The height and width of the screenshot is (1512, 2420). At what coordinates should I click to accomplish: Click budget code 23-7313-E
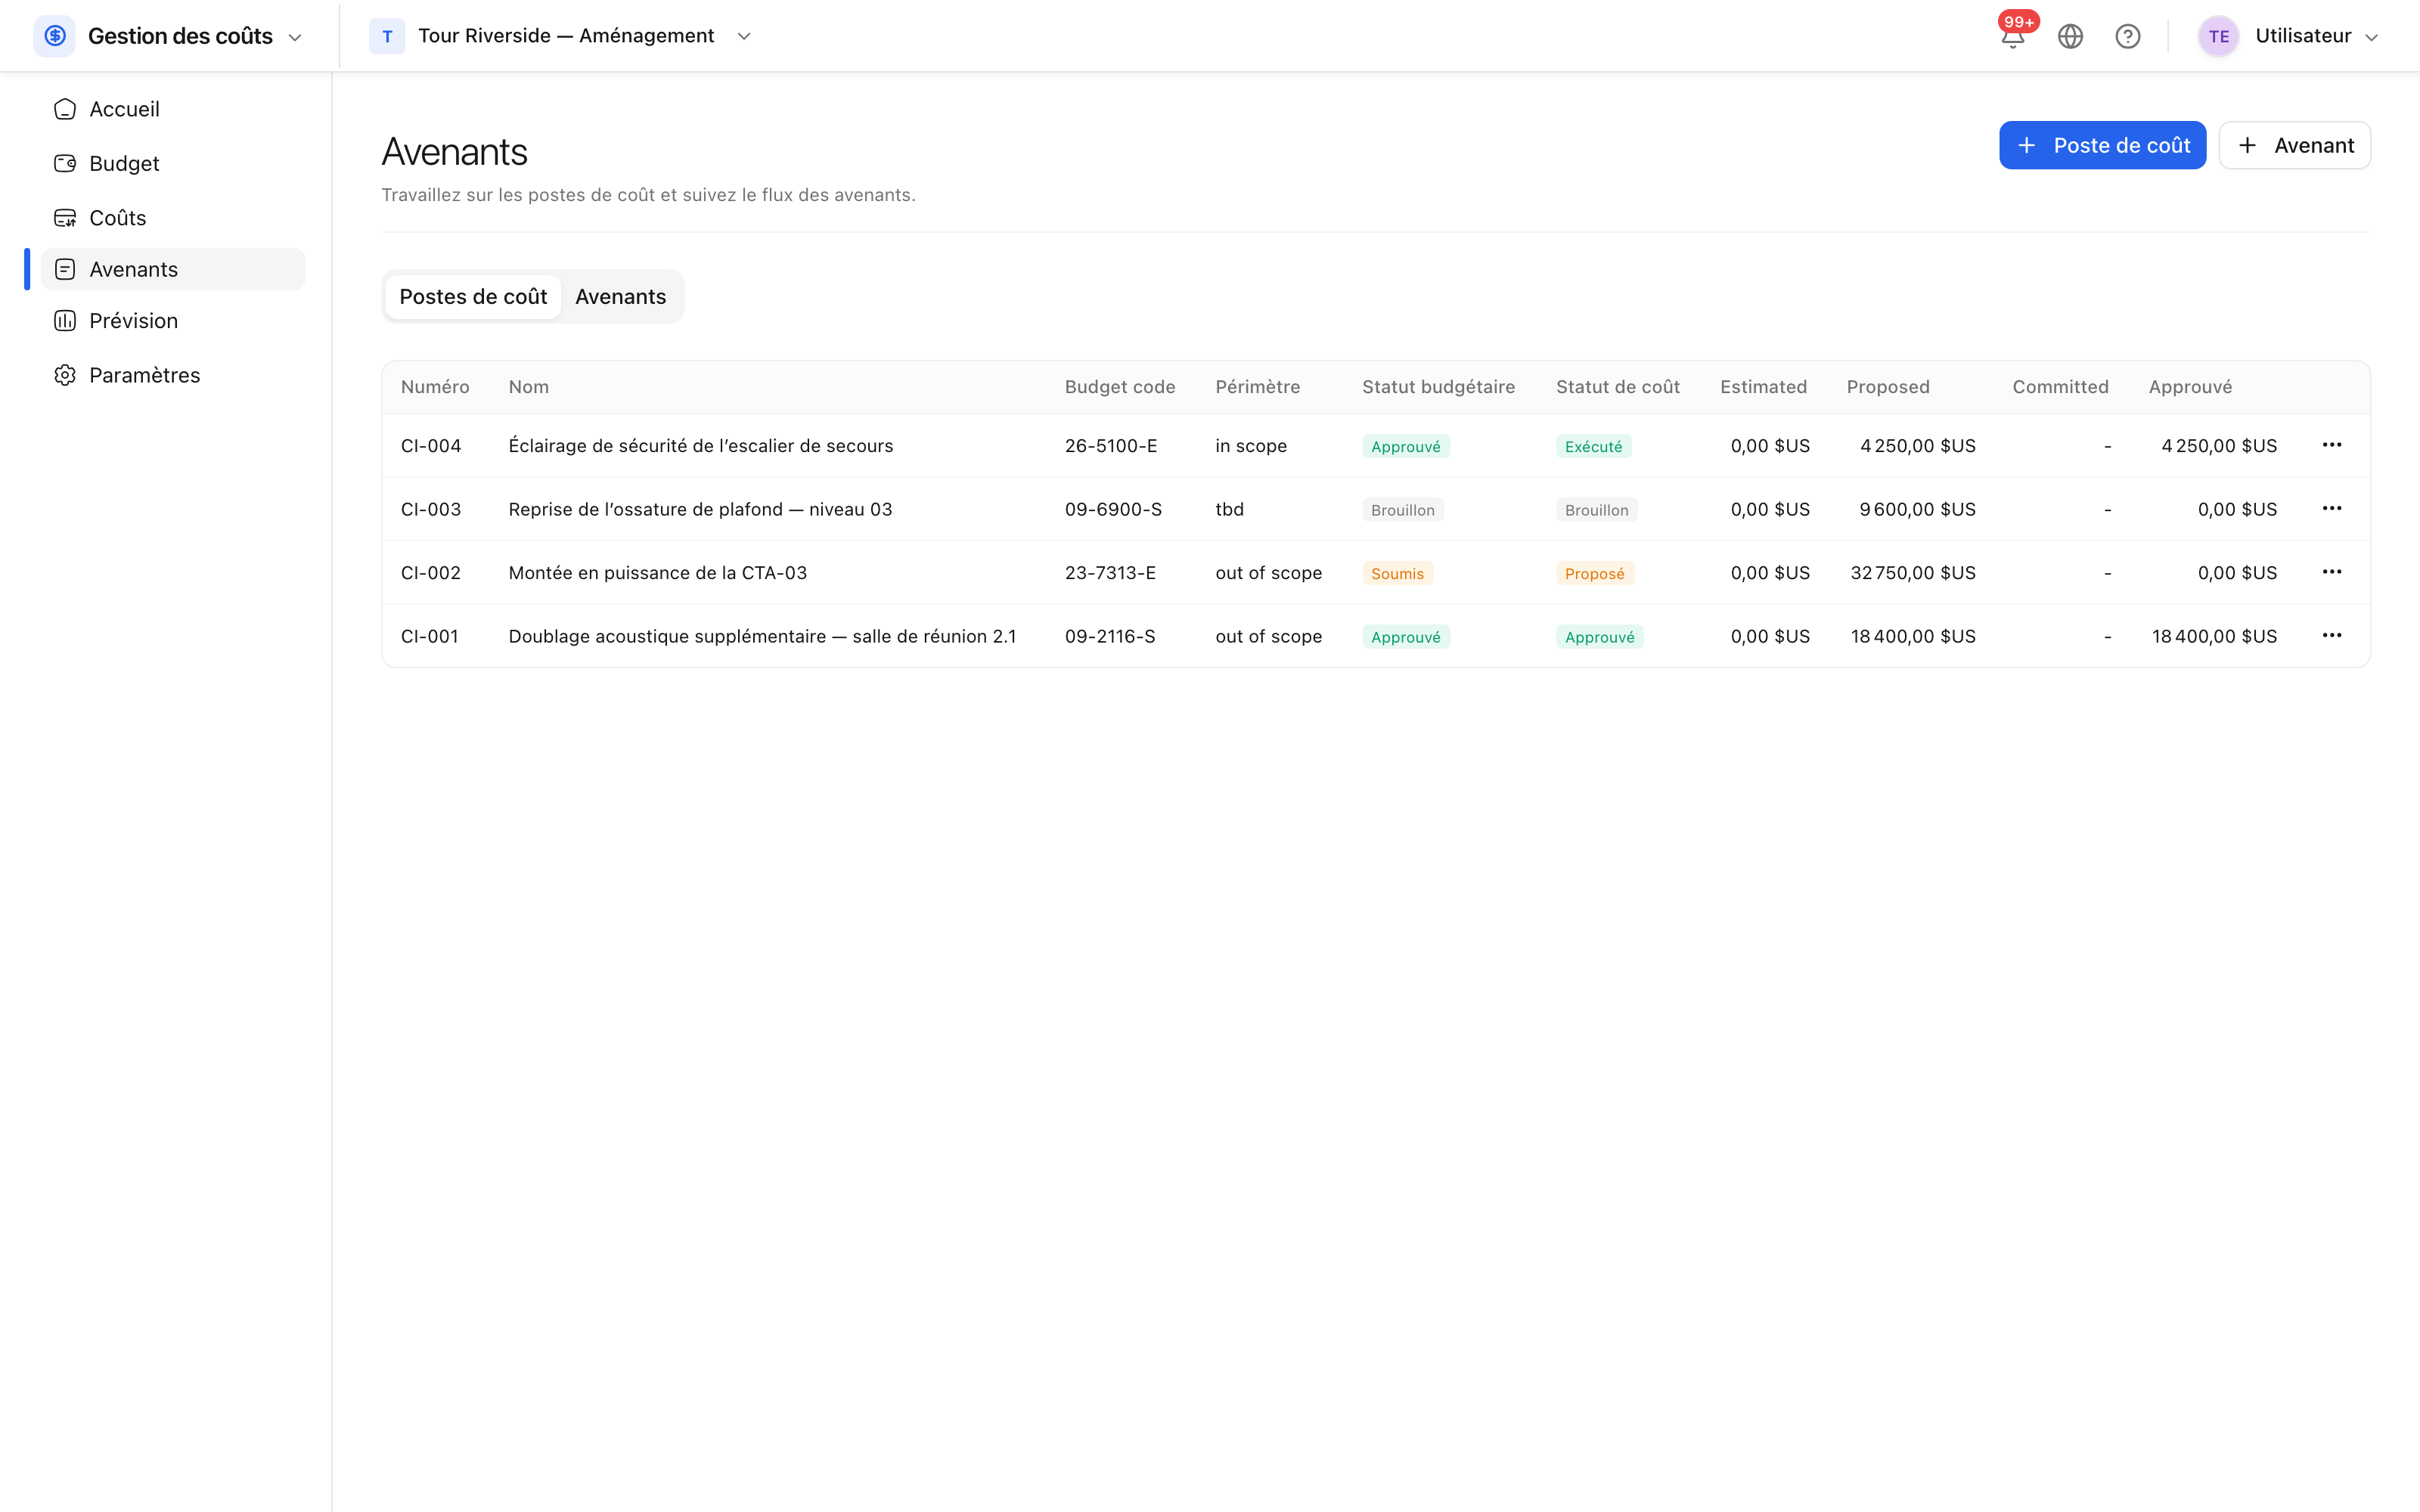[x=1110, y=573]
